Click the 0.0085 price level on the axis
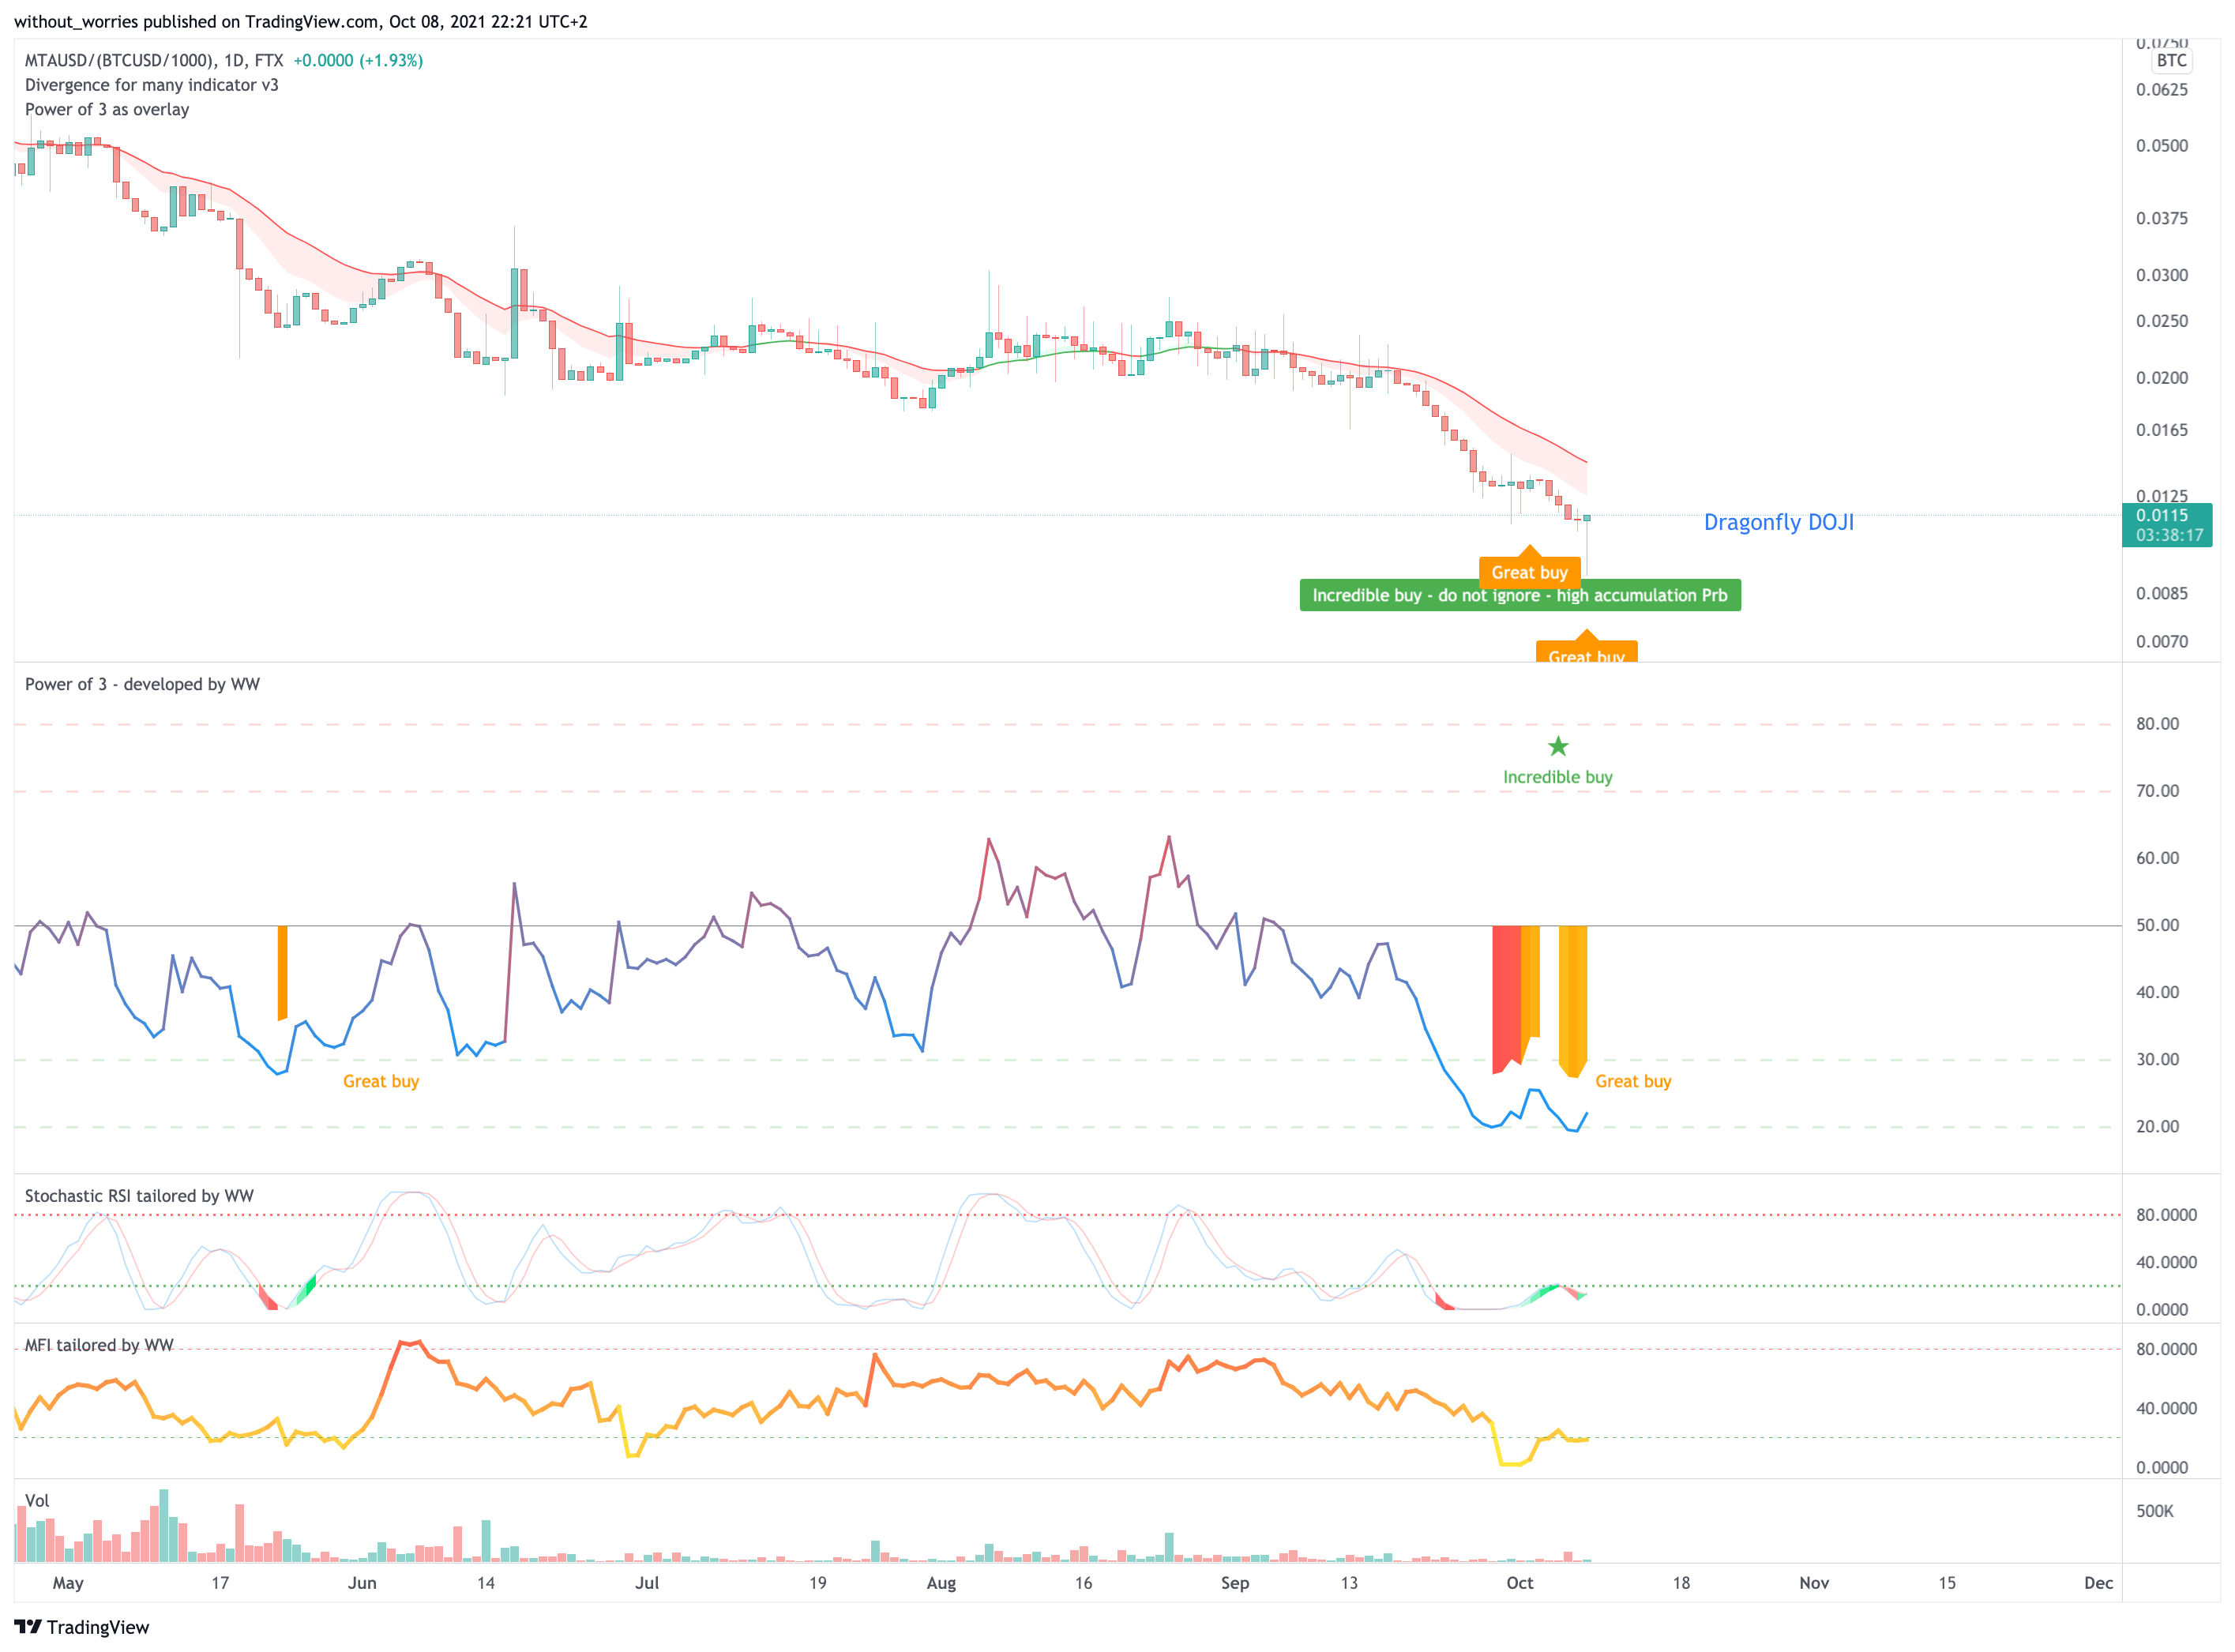The height and width of the screenshot is (1652, 2235). (x=2161, y=594)
